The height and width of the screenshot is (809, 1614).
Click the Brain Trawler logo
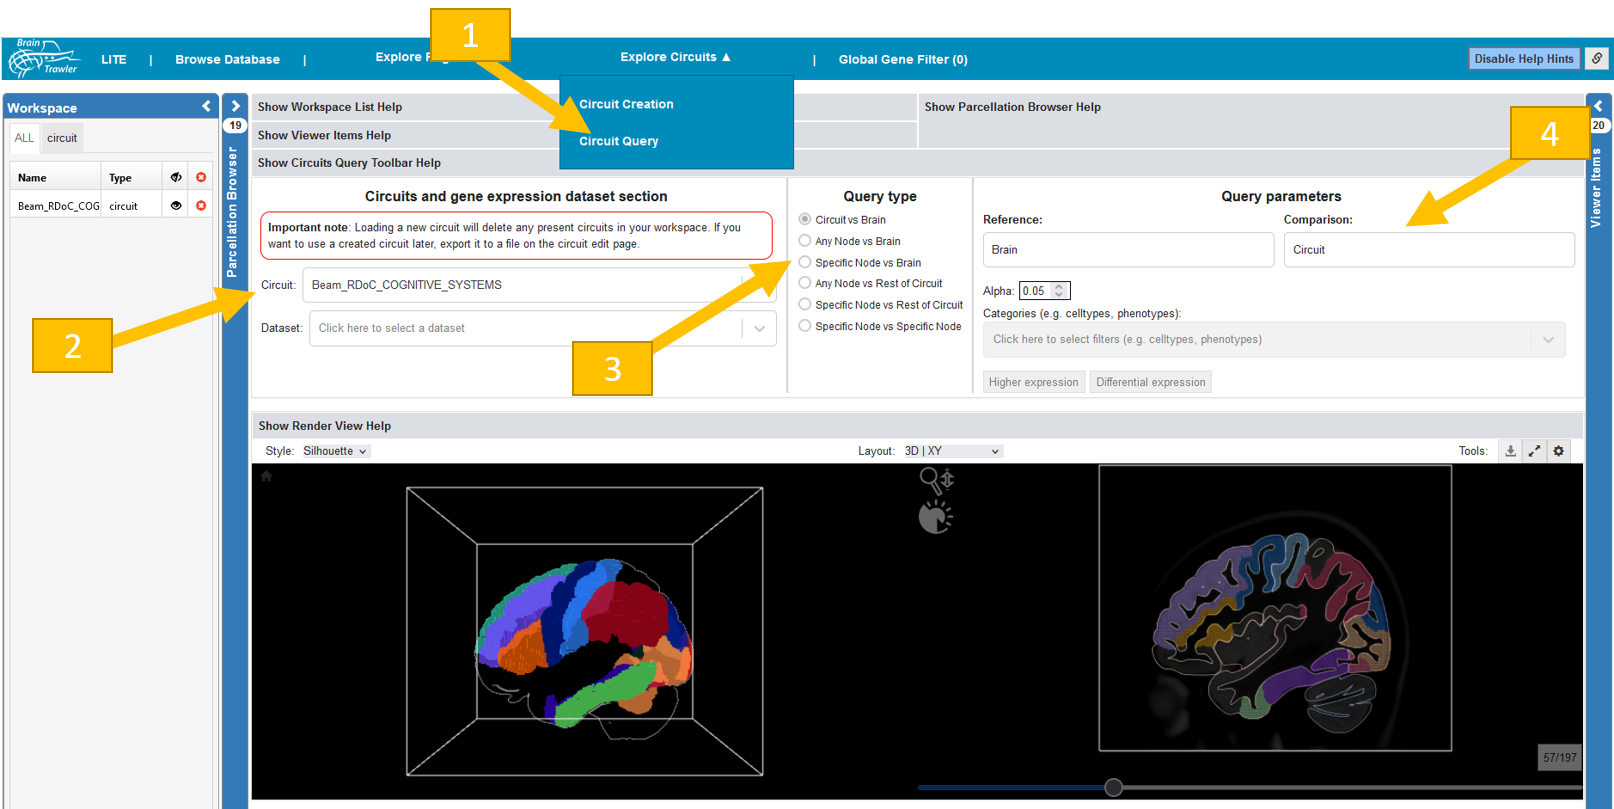coord(43,58)
